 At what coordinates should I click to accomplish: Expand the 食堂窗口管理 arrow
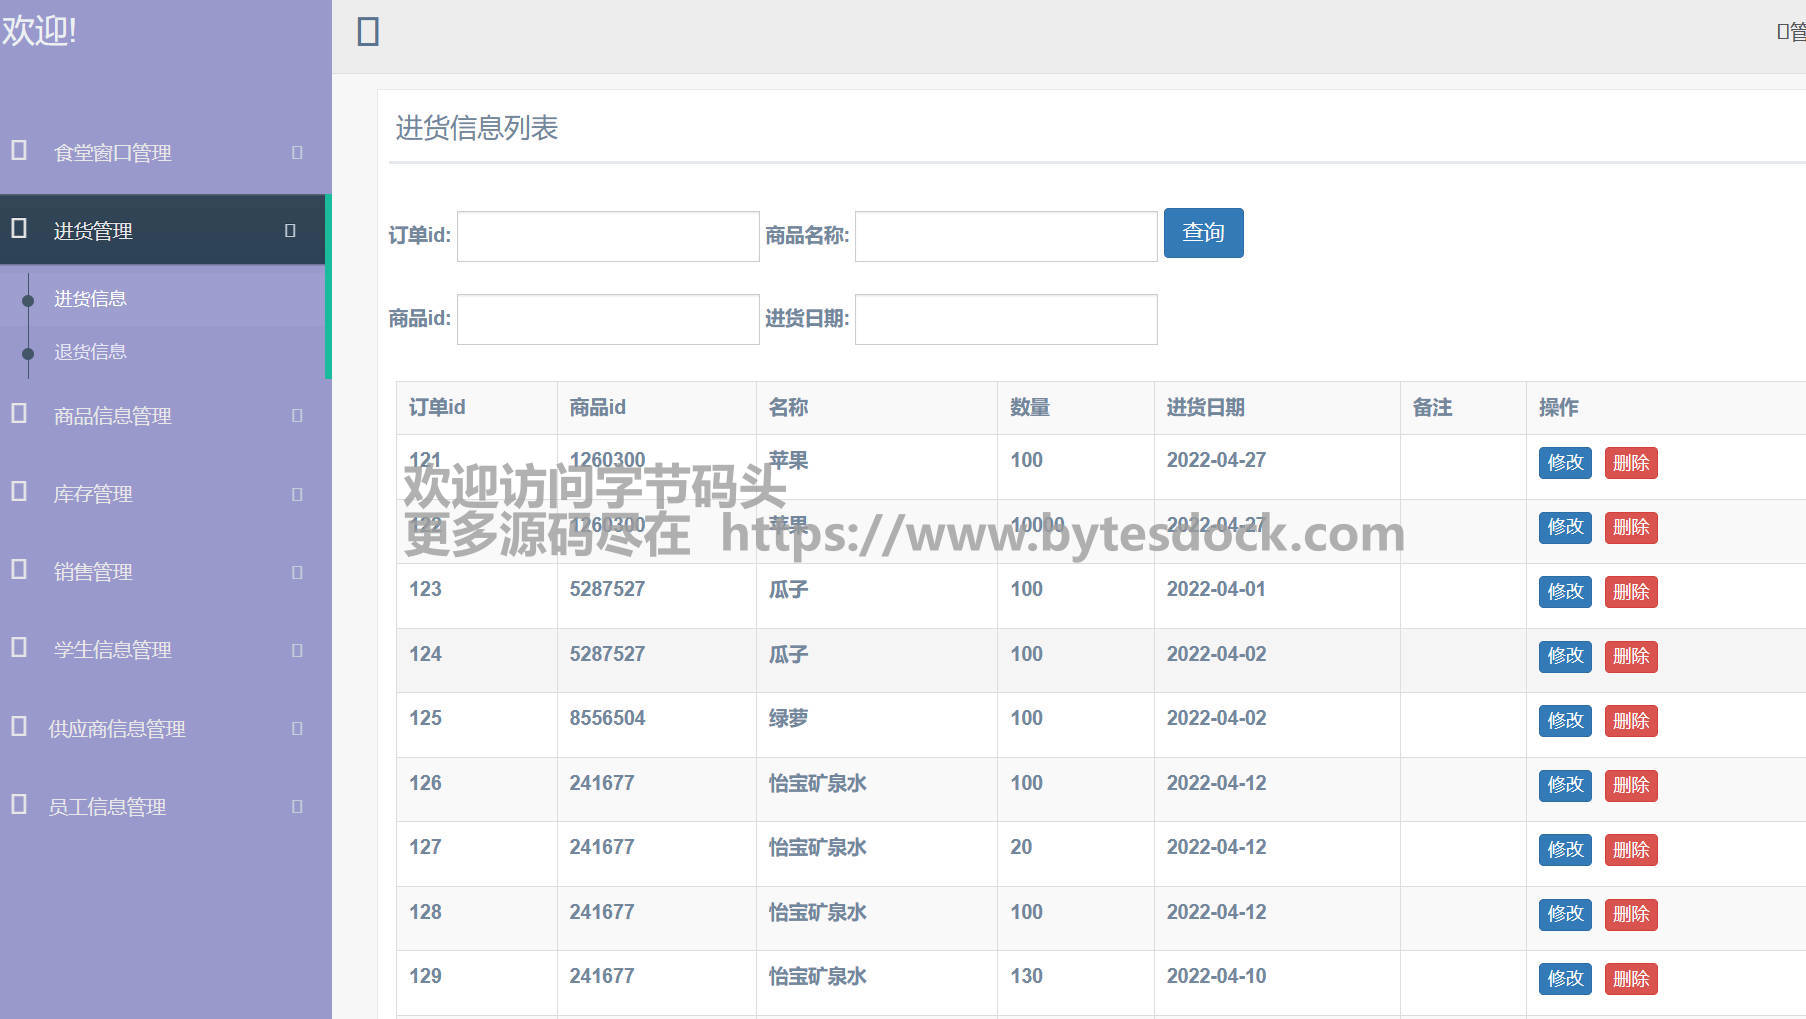point(297,152)
